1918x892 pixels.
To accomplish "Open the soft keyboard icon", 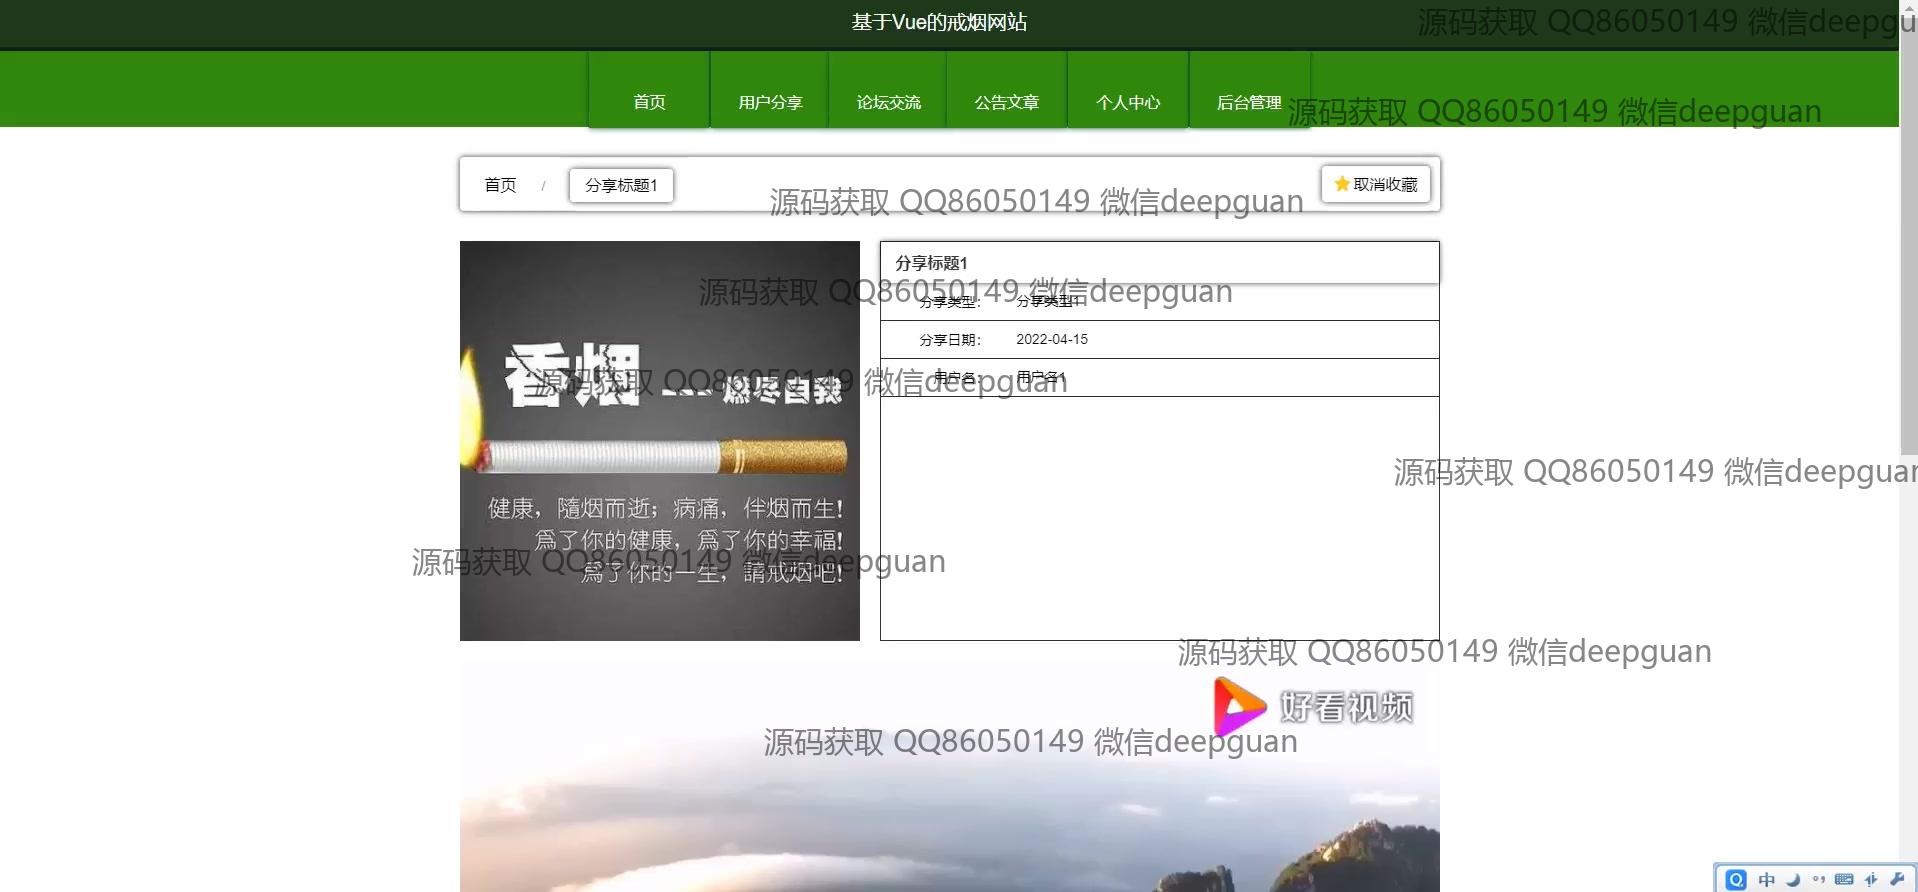I will click(x=1844, y=879).
